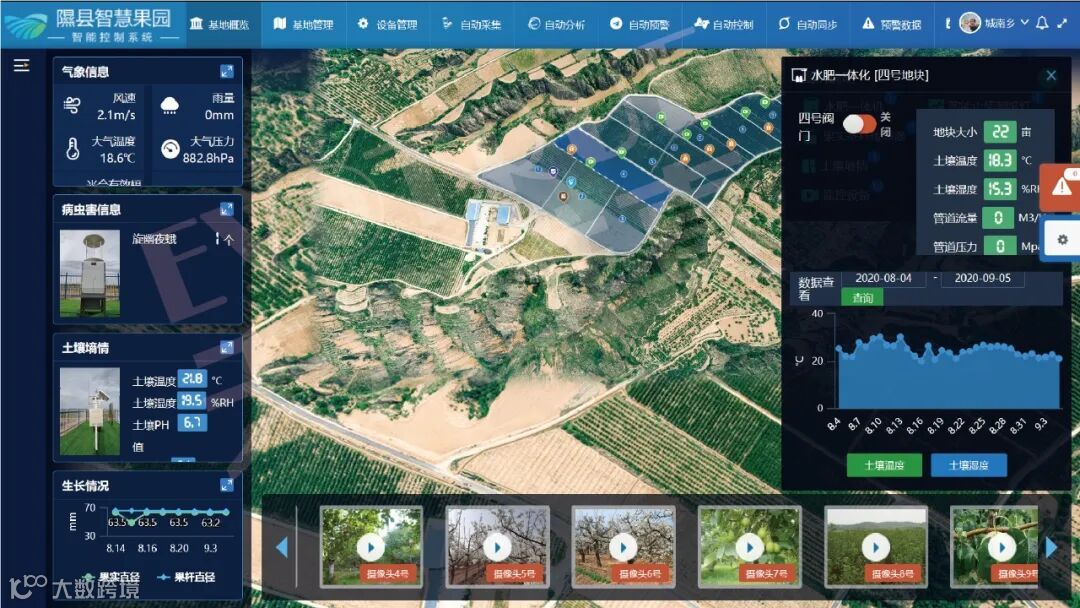Click the 水肥一体化 panel title icon

[799, 75]
